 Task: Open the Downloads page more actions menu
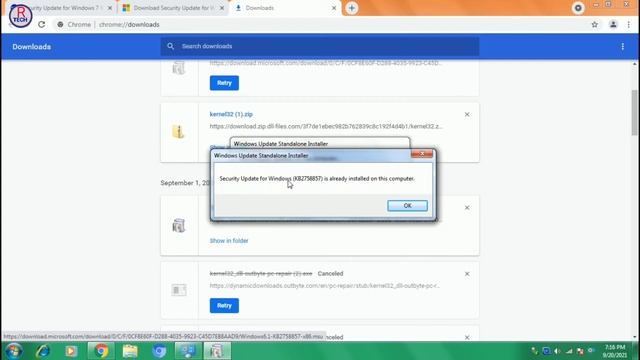tap(622, 47)
